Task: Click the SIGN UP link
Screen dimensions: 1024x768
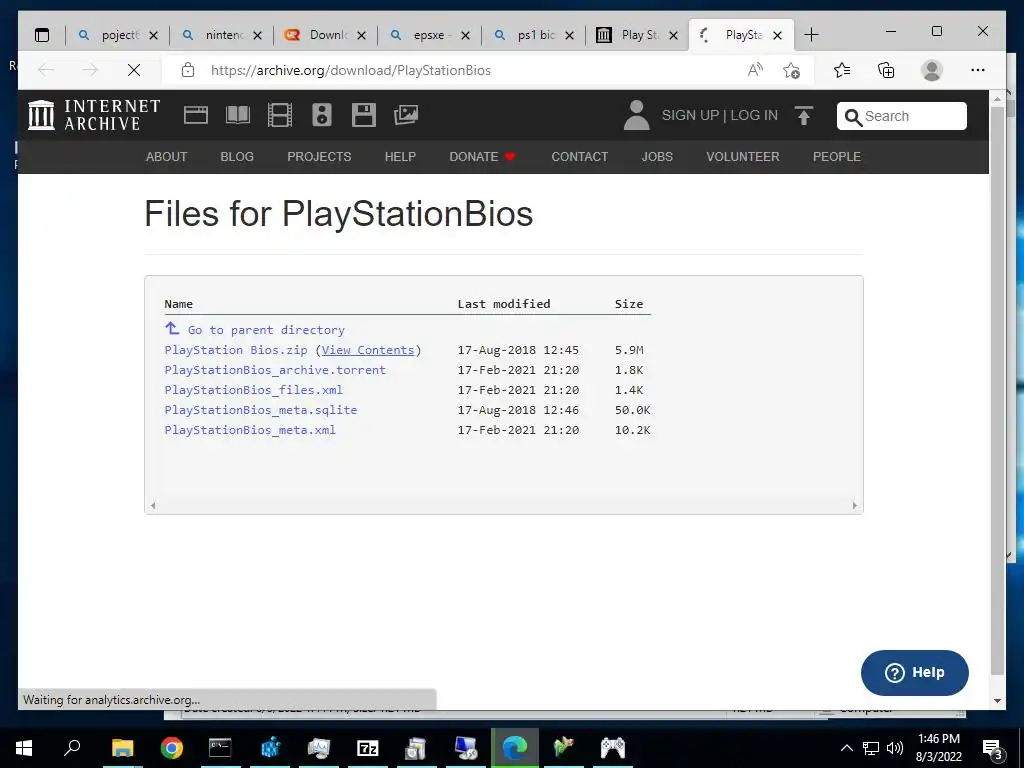Action: coord(690,116)
